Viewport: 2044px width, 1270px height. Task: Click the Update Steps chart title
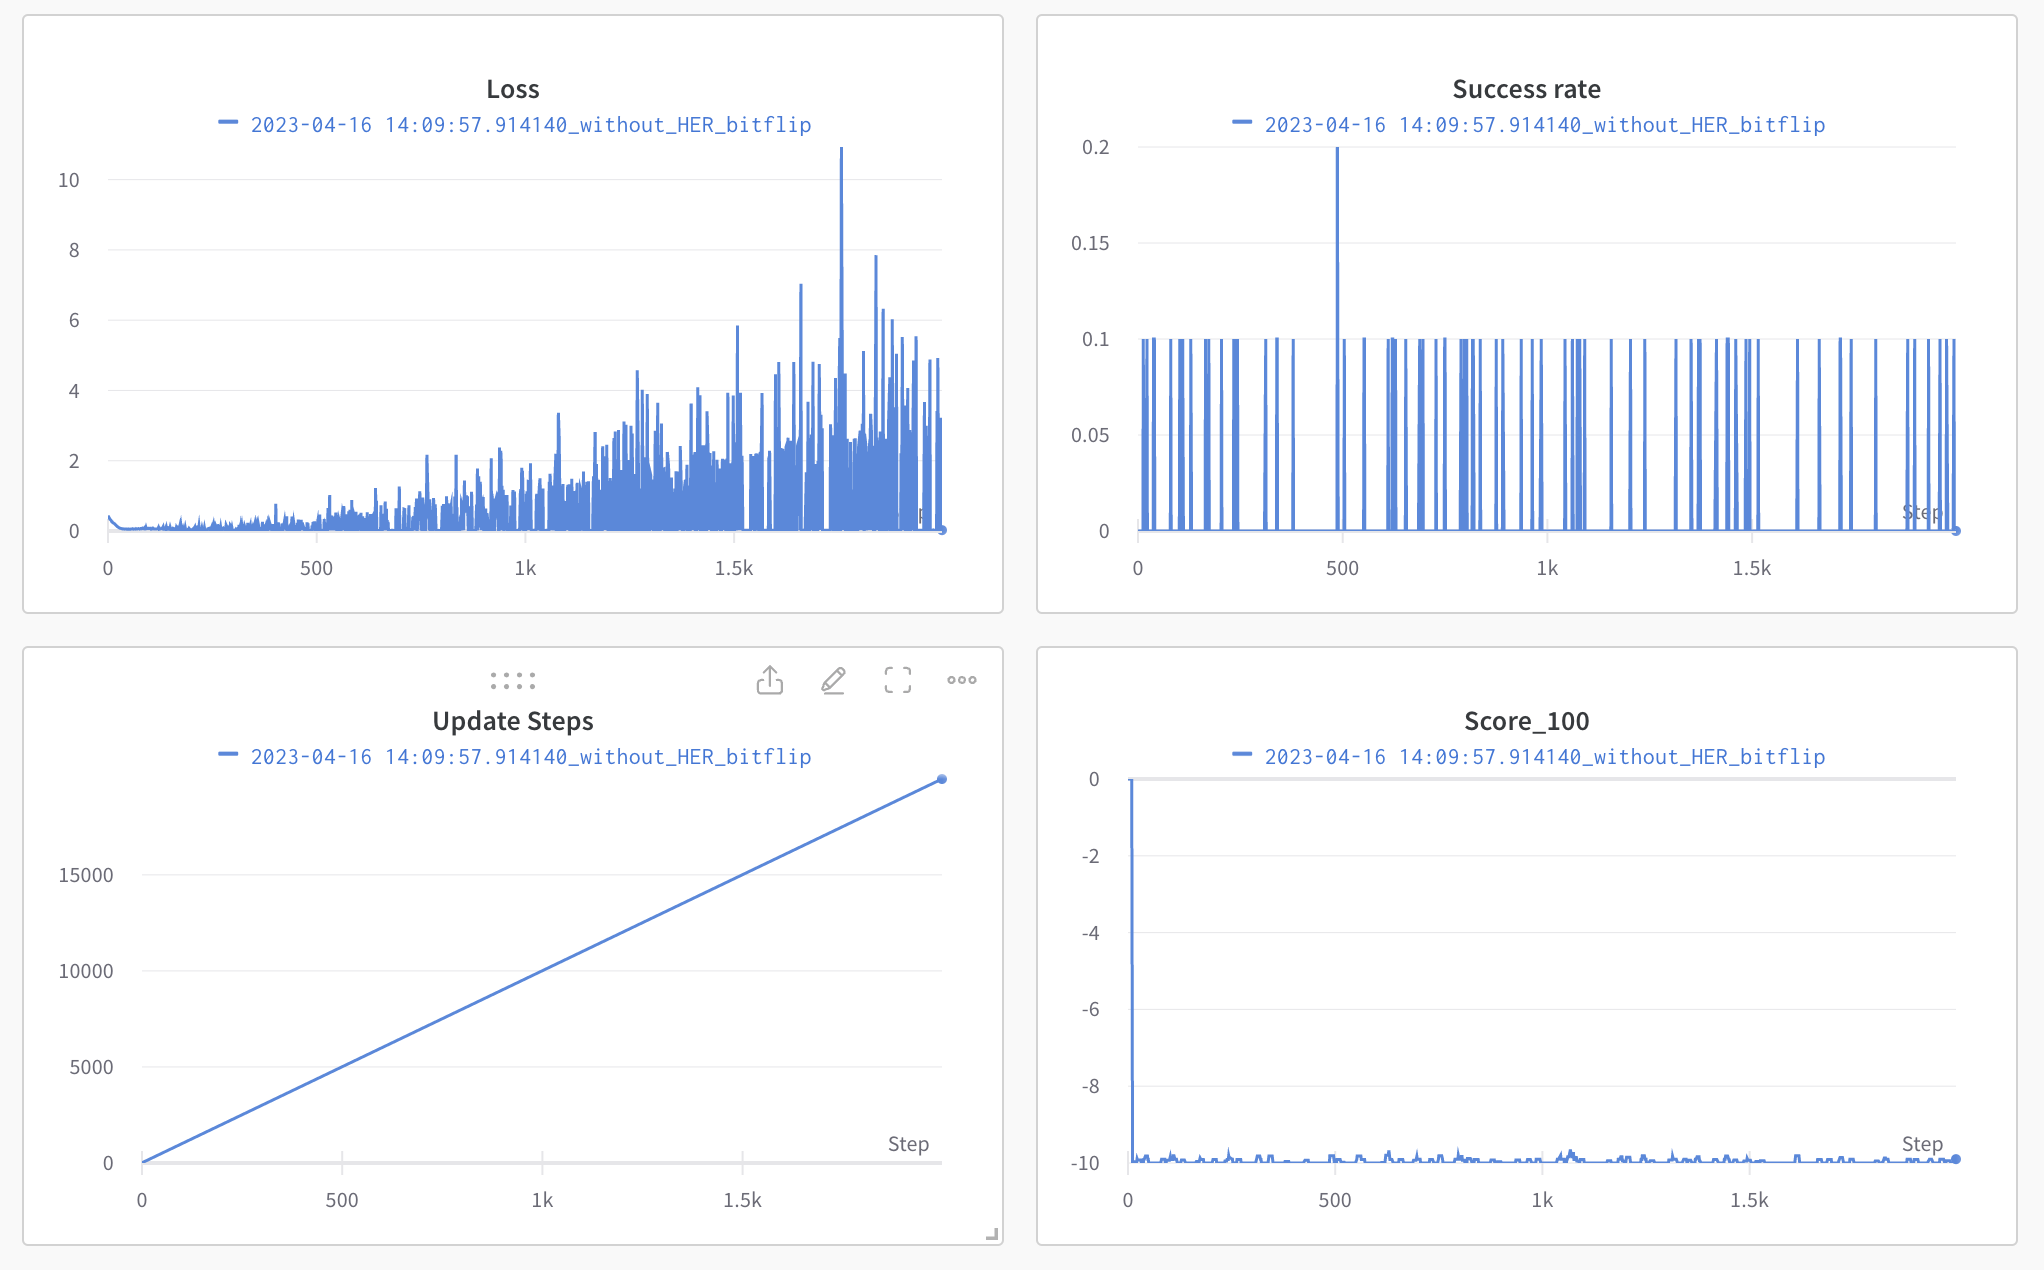[x=513, y=721]
